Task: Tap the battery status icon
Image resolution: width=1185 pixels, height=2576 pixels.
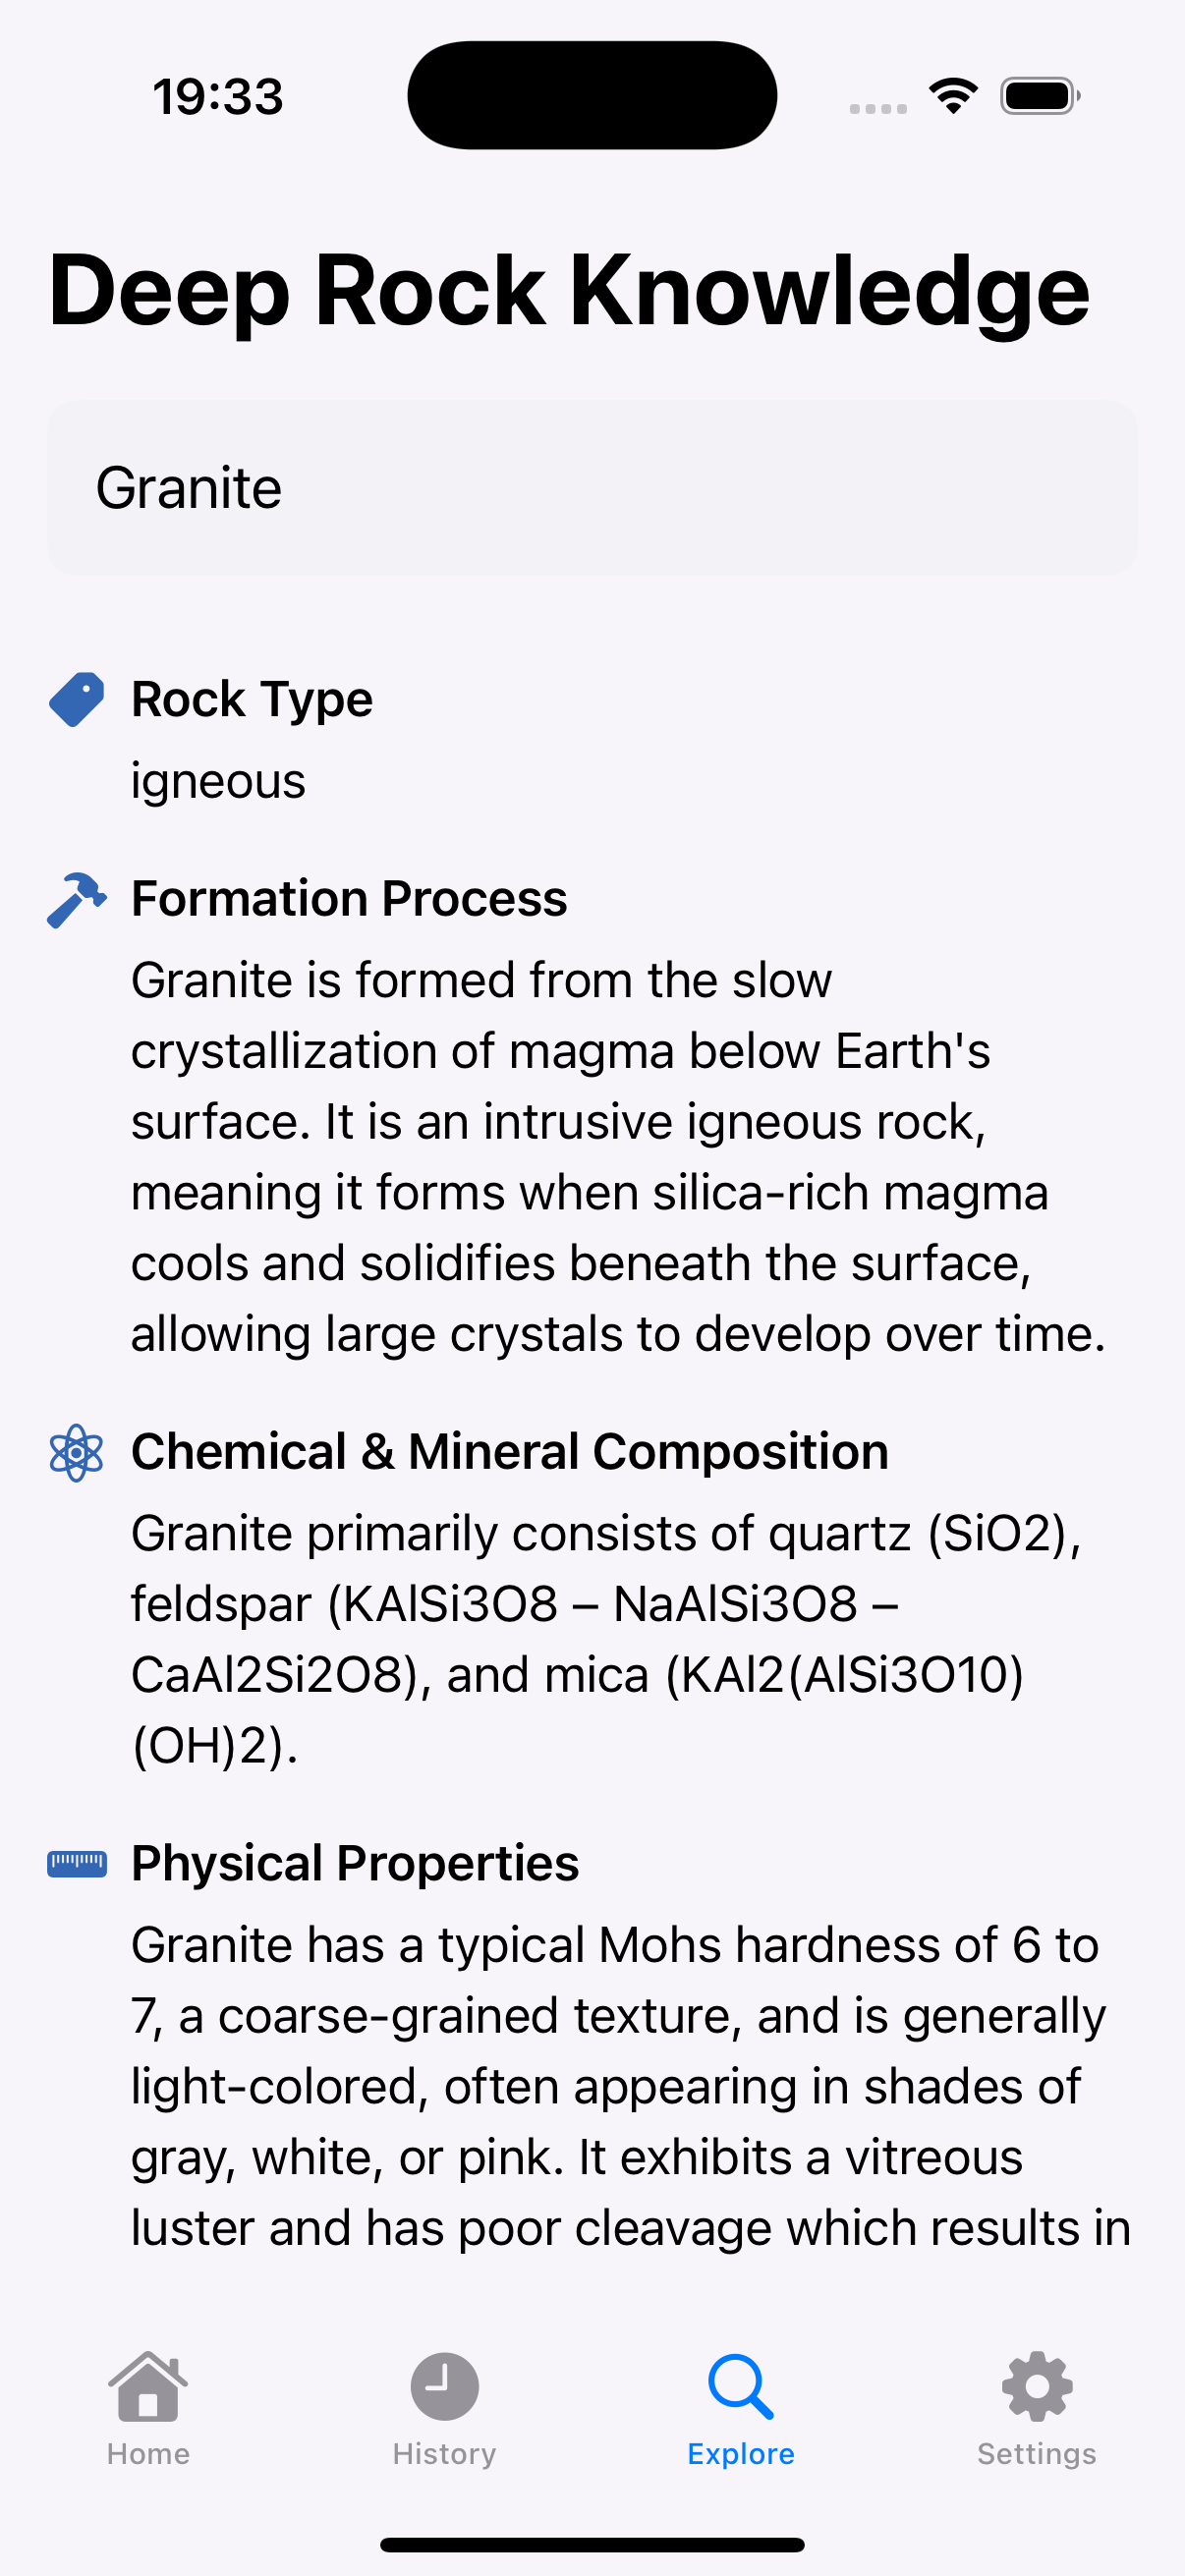Action: click(1040, 96)
